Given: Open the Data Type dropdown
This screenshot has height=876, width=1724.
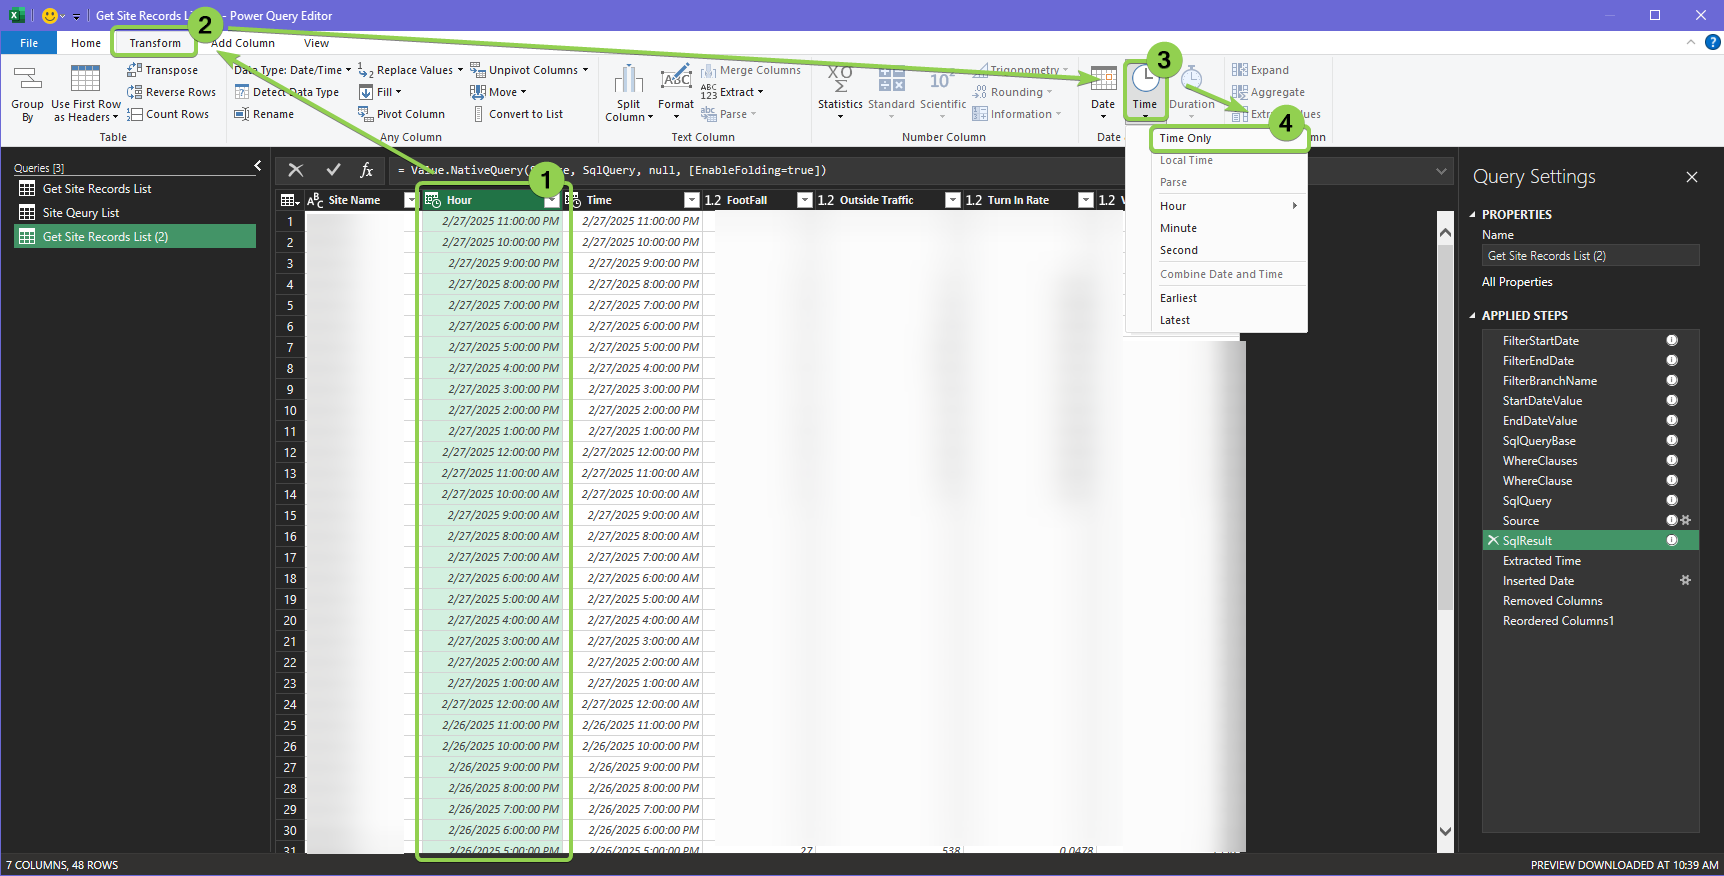Looking at the screenshot, I should [292, 70].
